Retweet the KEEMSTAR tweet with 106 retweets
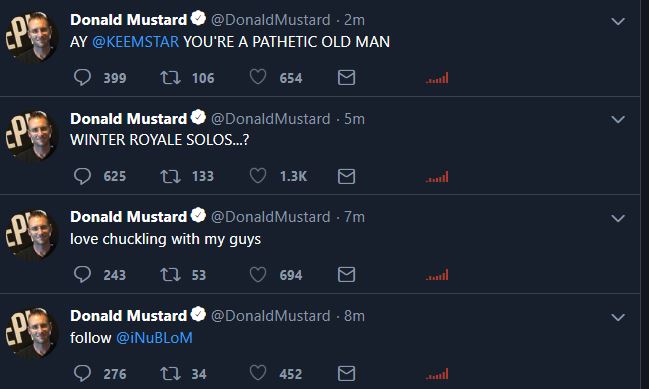649x389 pixels. tap(171, 77)
